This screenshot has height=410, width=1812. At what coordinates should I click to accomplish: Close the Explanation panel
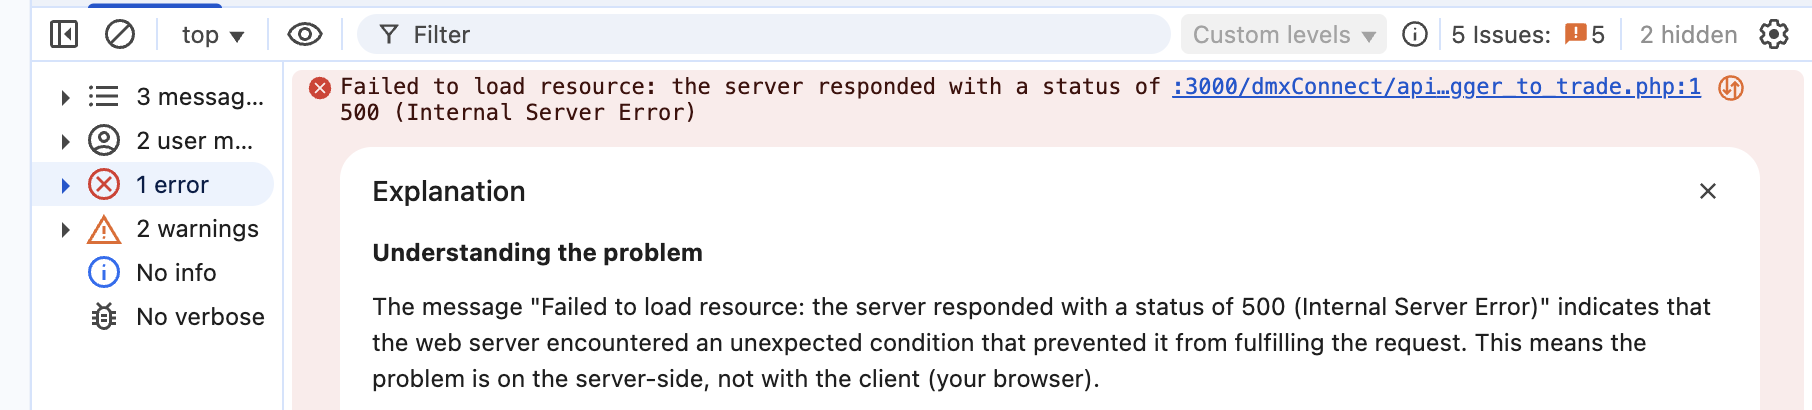(1708, 191)
